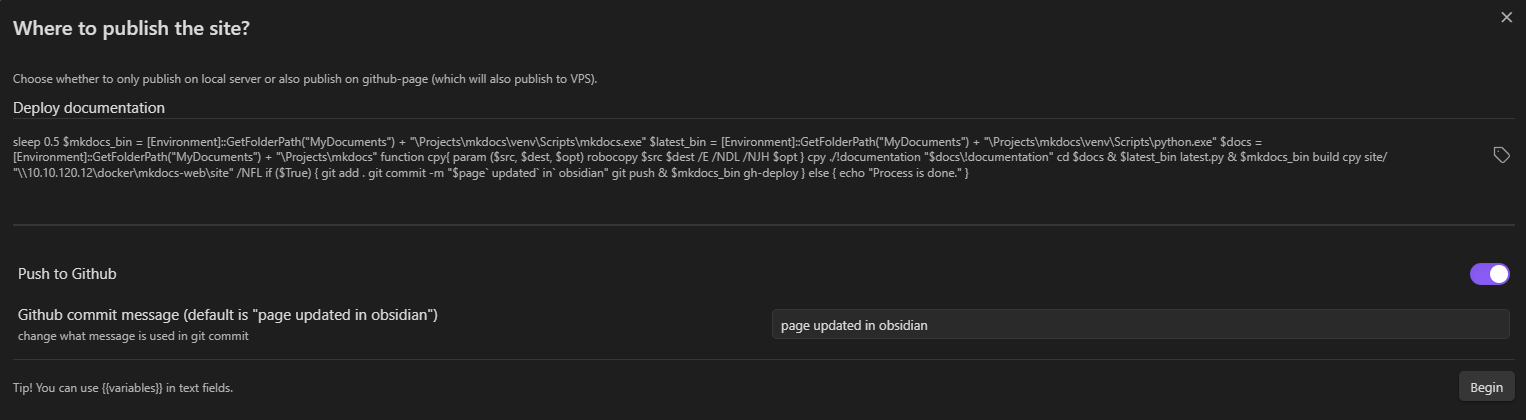Focus the Github commit message text field
1526x420 pixels.
tap(1139, 325)
